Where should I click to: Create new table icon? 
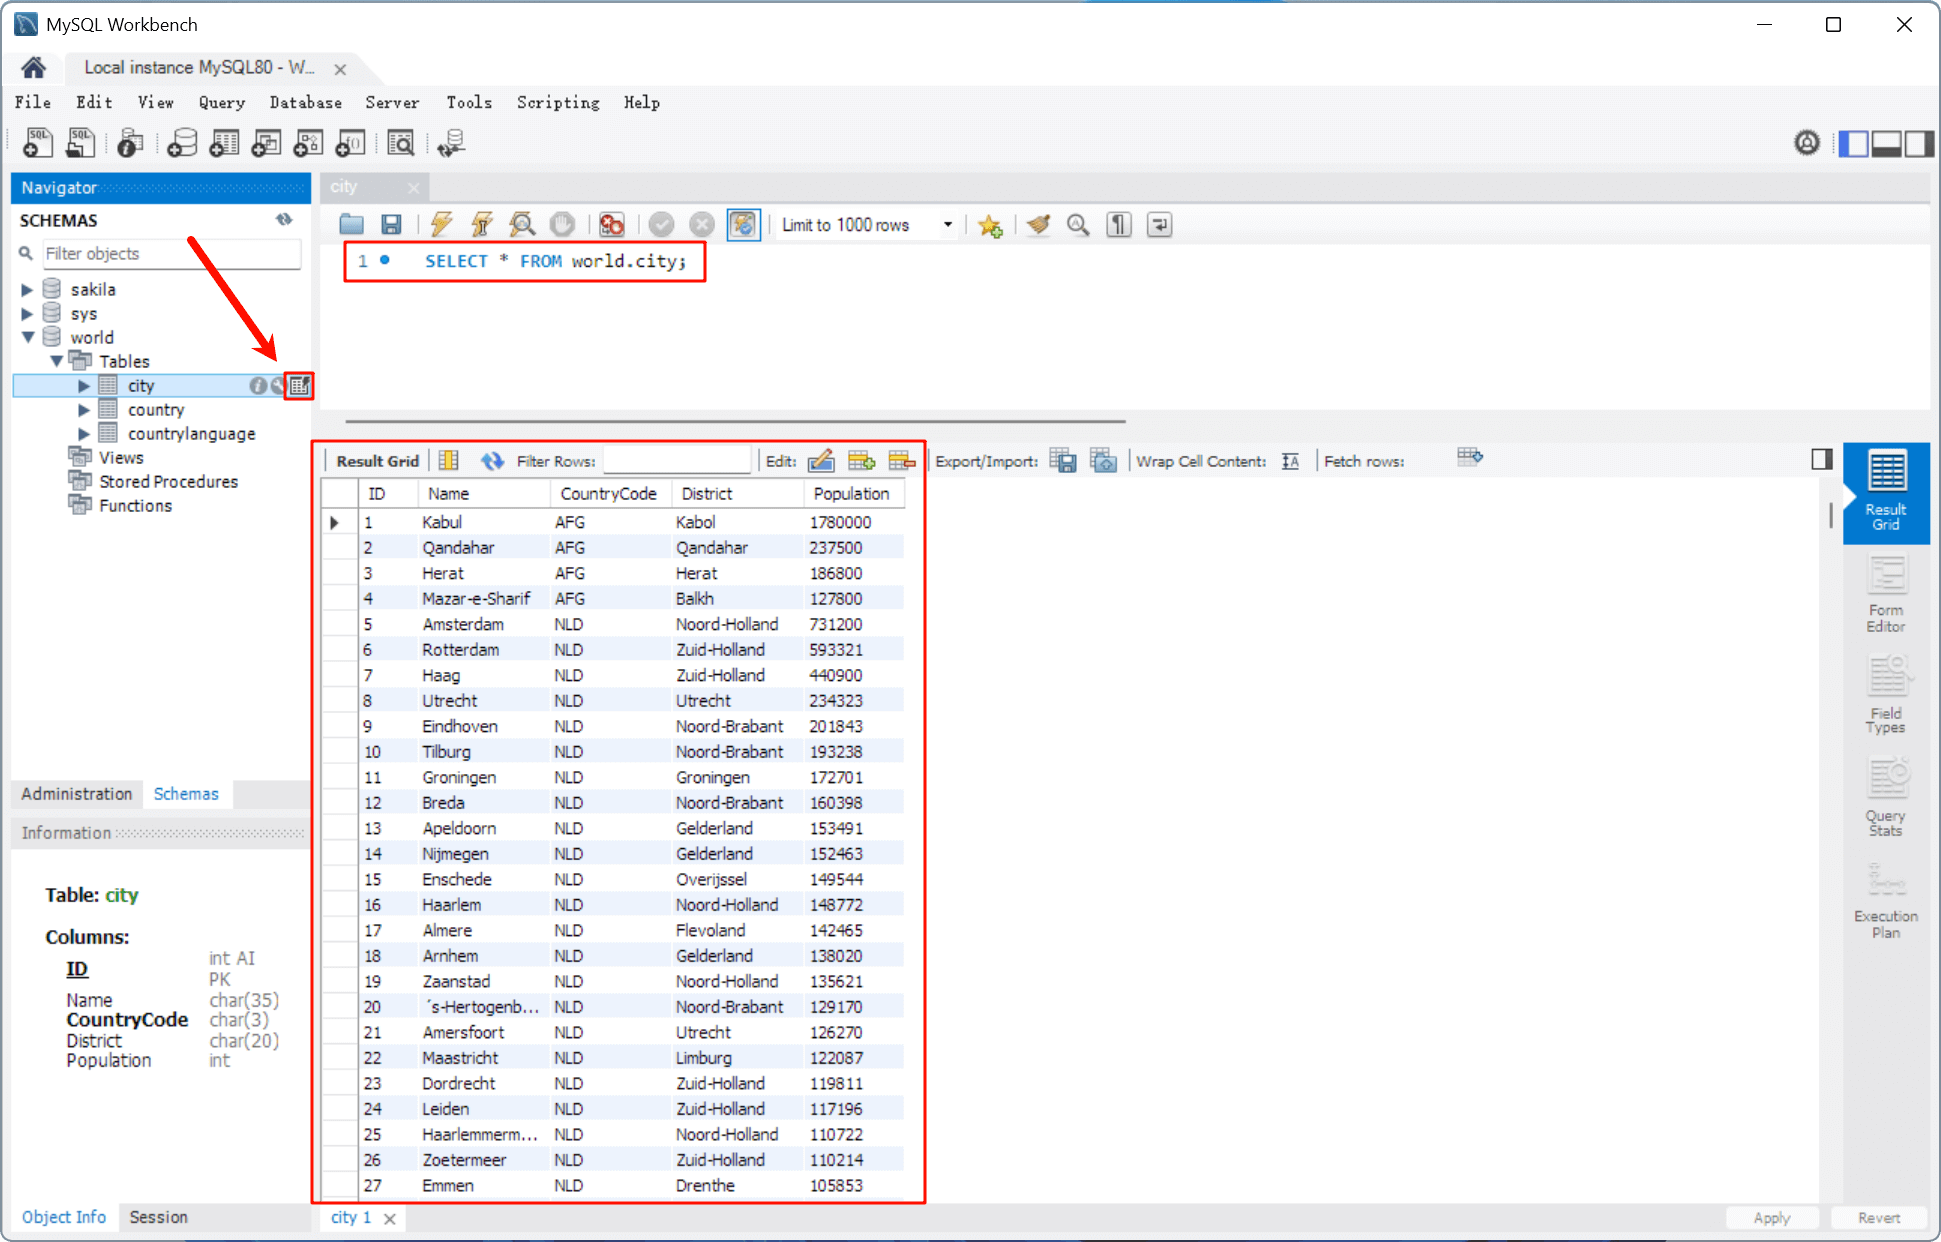(224, 143)
